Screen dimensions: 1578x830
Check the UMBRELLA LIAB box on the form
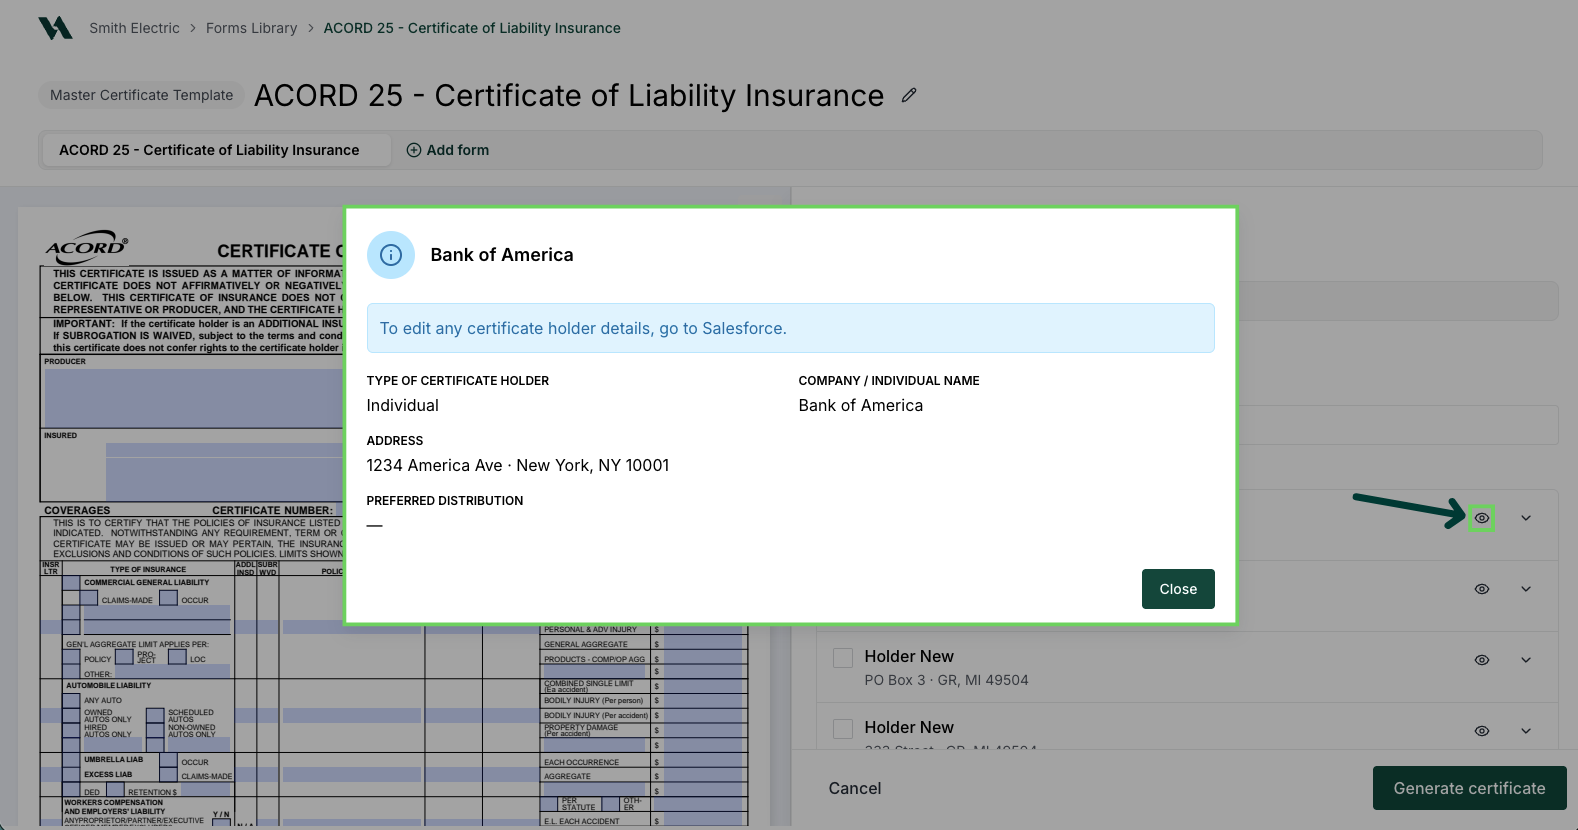click(71, 760)
